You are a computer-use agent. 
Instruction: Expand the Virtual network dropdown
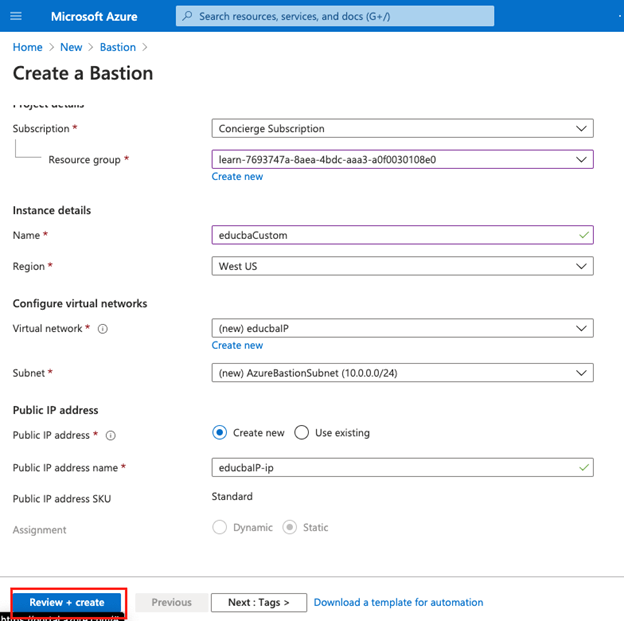tap(402, 328)
